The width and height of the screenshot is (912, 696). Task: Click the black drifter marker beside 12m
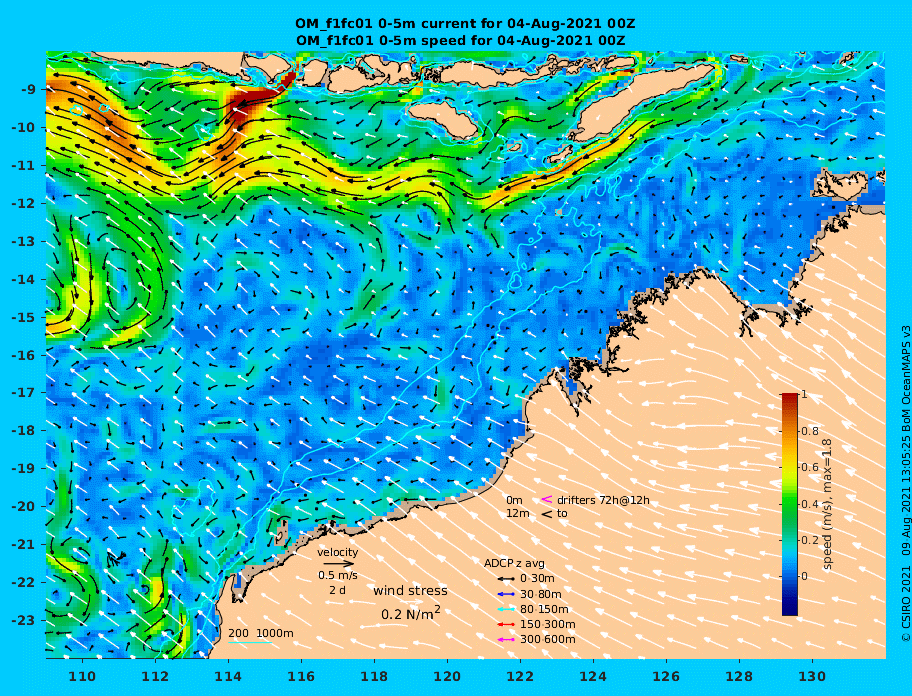pos(547,513)
